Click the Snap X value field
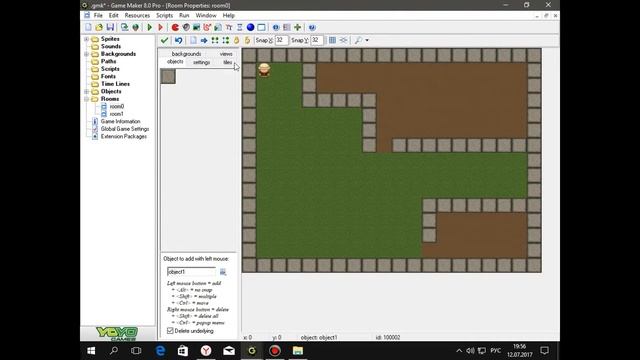Image resolution: width=640 pixels, height=360 pixels. point(281,40)
